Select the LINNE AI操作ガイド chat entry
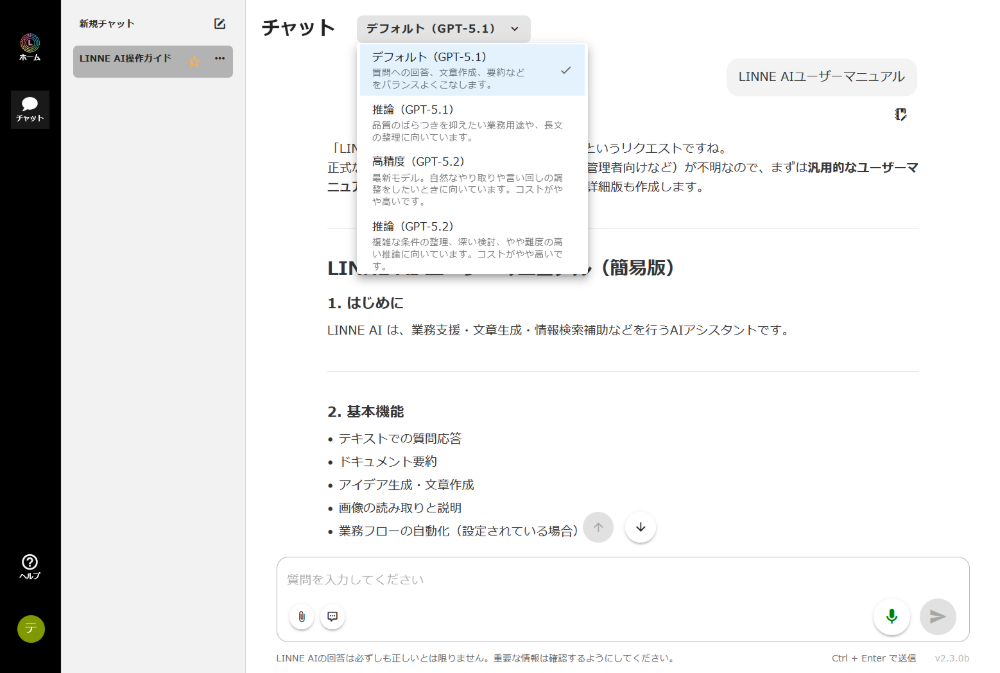1000x673 pixels. (x=152, y=61)
